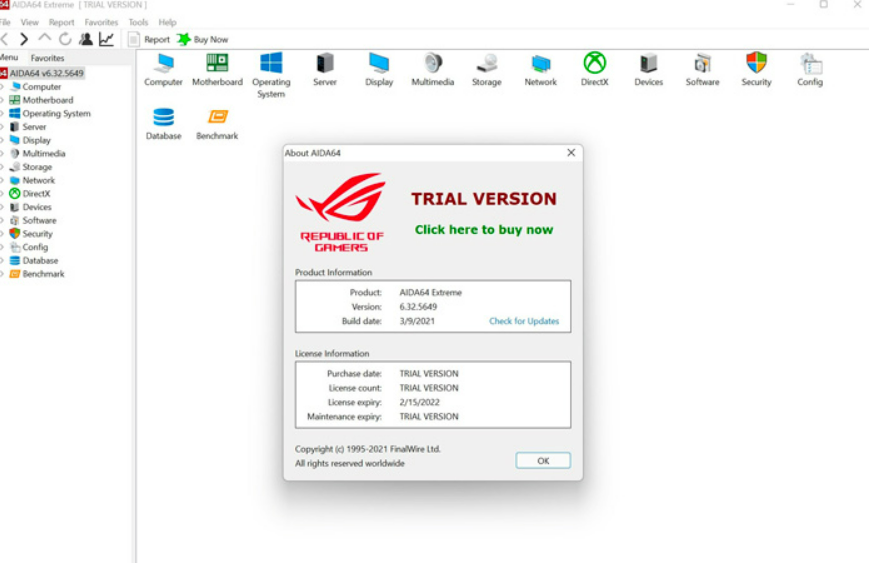The width and height of the screenshot is (890, 587).
Task: Click the AIDA64 Extreme product name text
Action: pyautogui.click(x=431, y=293)
